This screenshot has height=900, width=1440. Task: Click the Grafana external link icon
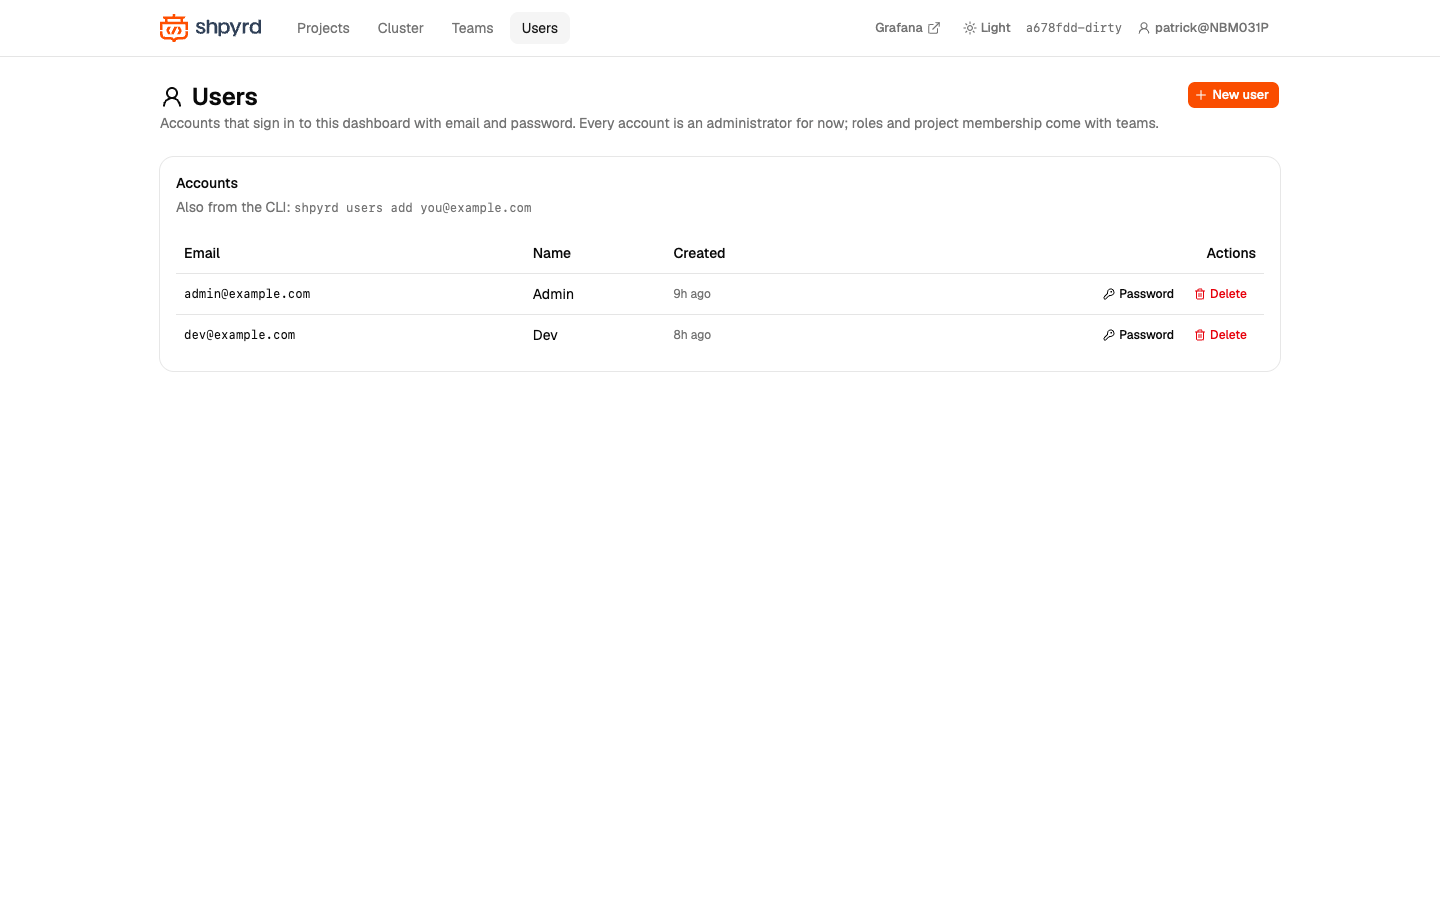coord(934,28)
